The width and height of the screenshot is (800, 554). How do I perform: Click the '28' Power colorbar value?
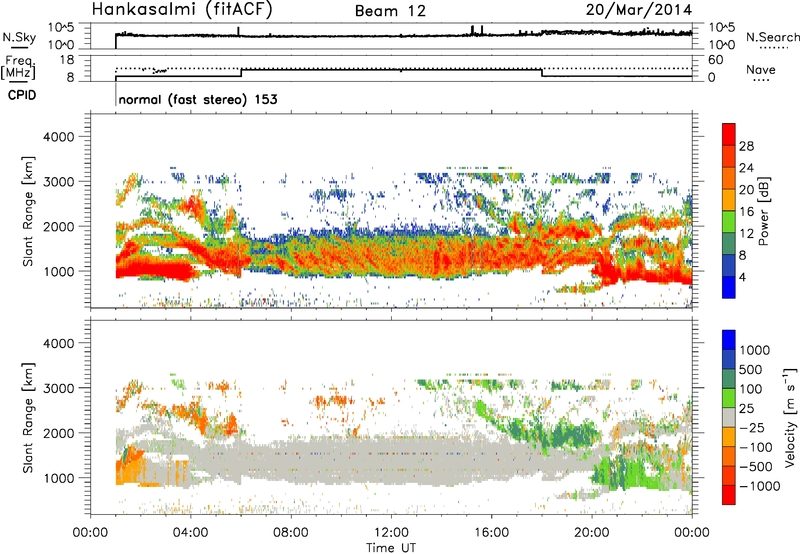coord(746,146)
